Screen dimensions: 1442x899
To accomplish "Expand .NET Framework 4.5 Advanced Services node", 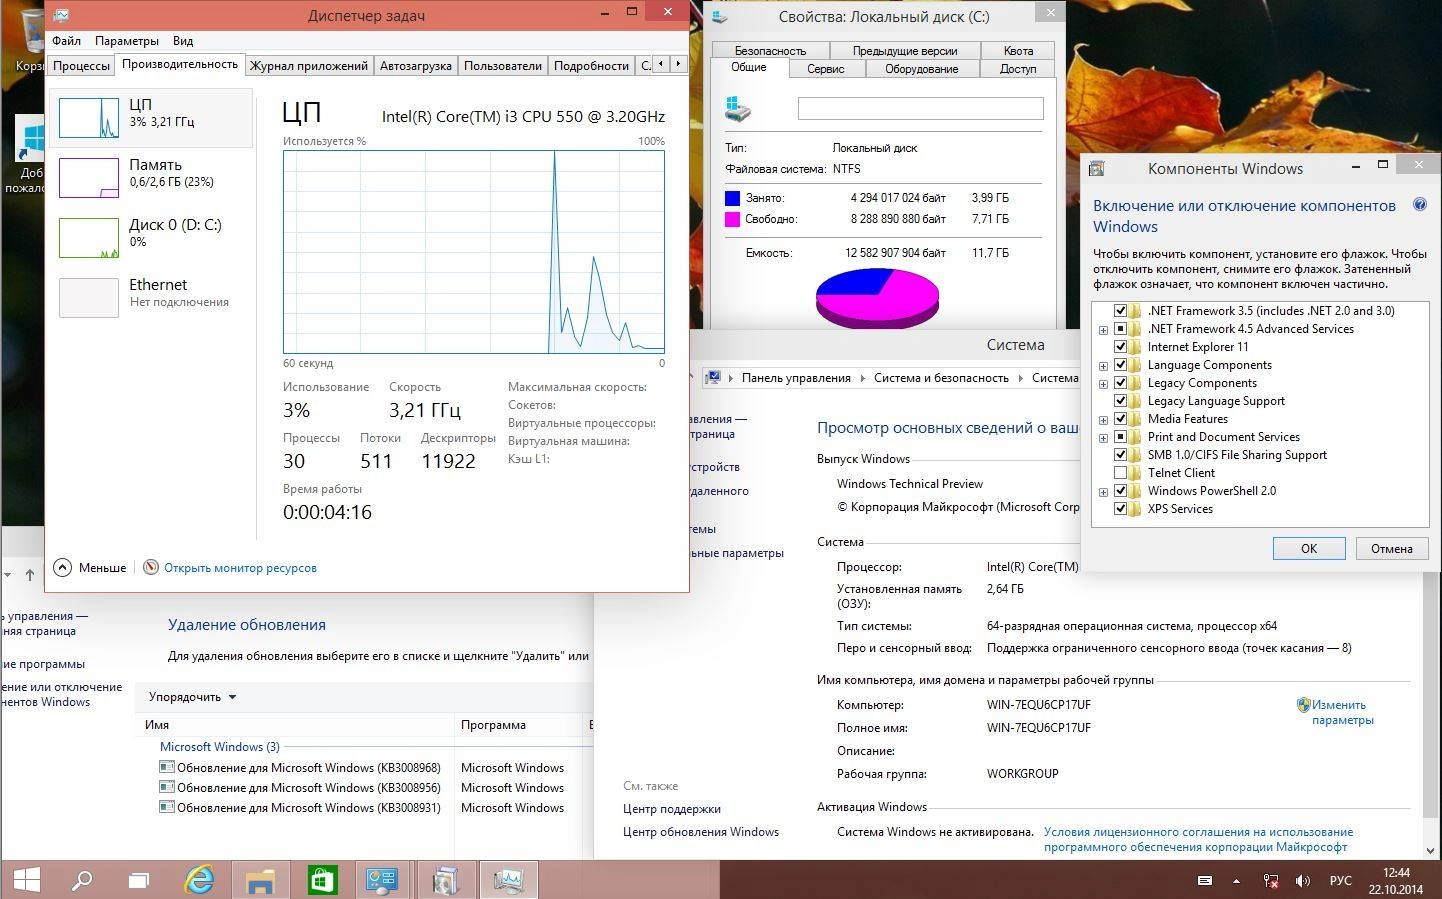I will pyautogui.click(x=1103, y=329).
